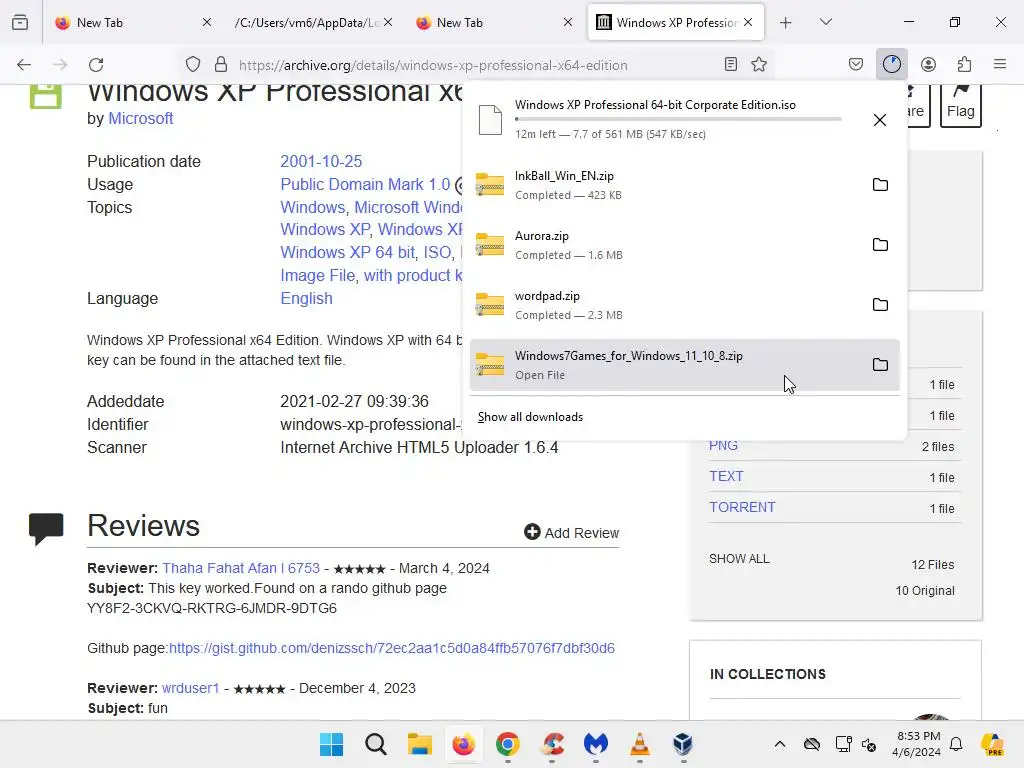The image size is (1024, 768).
Task: Open taskbar Search
Action: click(x=376, y=744)
